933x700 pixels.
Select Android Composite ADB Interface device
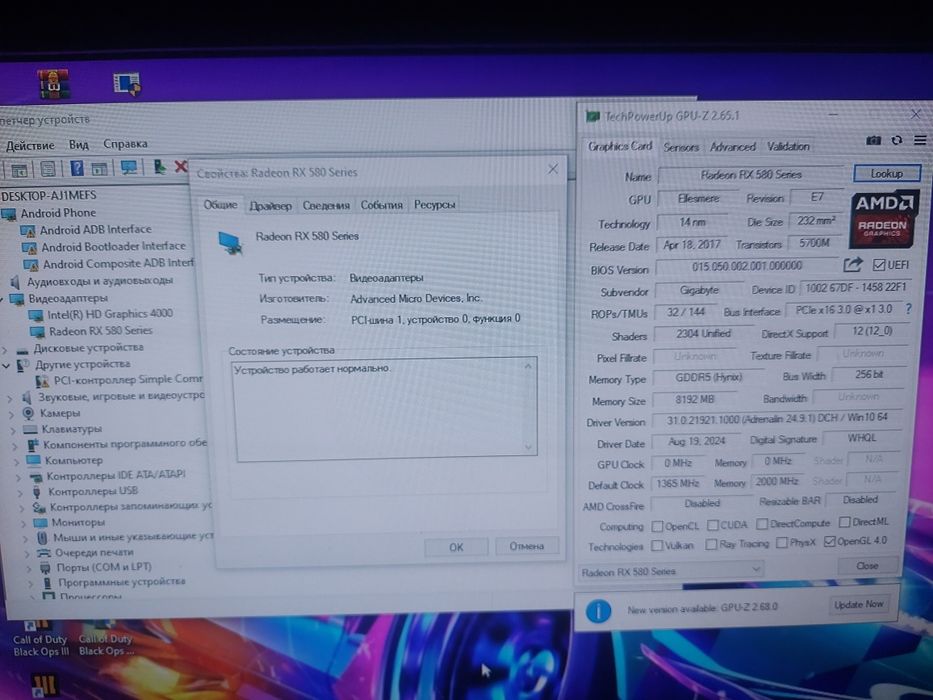tap(118, 264)
